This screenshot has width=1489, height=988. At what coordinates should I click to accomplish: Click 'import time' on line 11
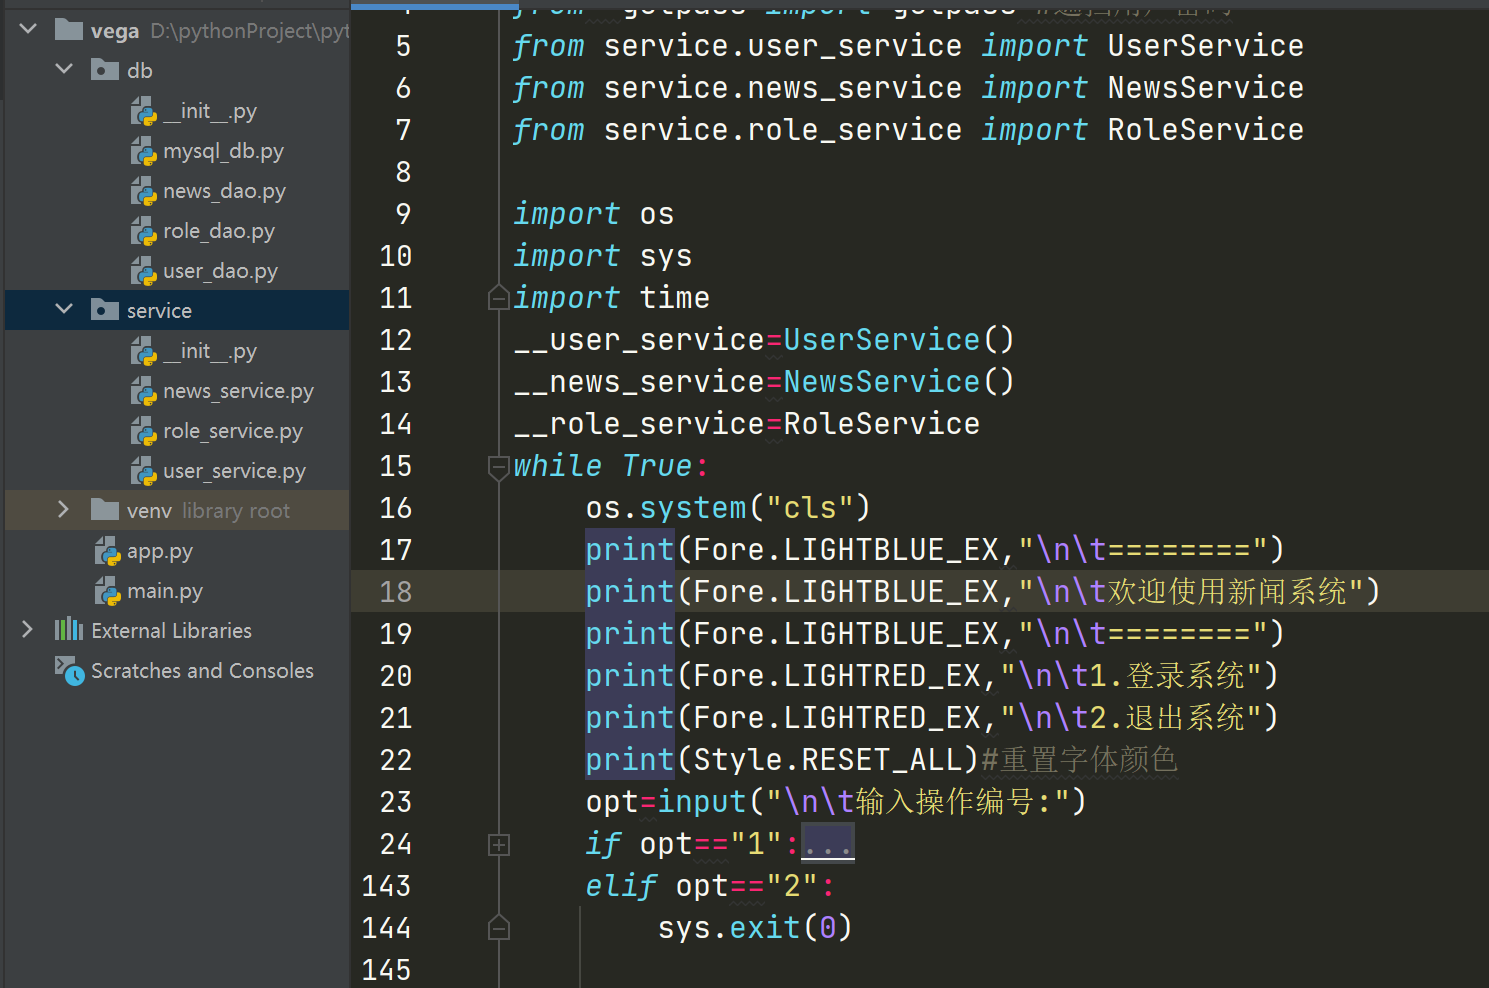click(x=612, y=298)
